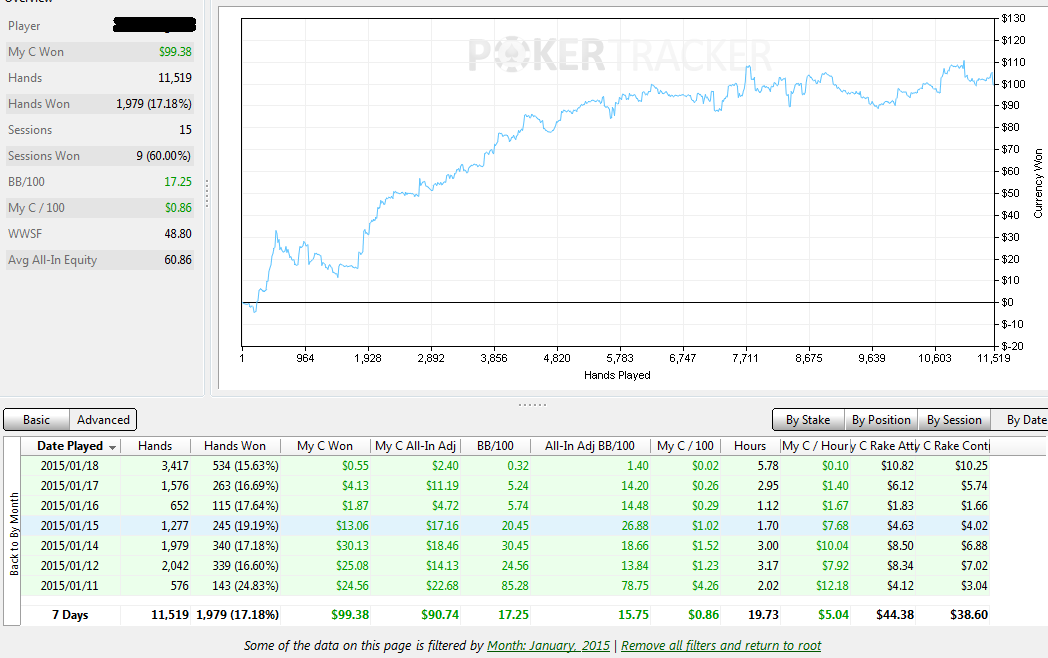The height and width of the screenshot is (658, 1048).
Task: Sort by the My C Won column header
Action: (325, 446)
